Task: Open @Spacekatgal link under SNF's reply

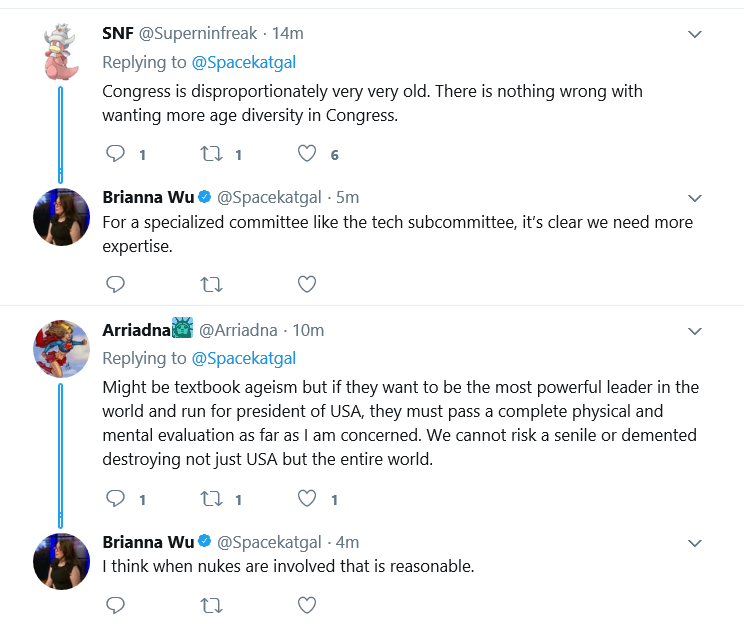Action: (x=244, y=63)
